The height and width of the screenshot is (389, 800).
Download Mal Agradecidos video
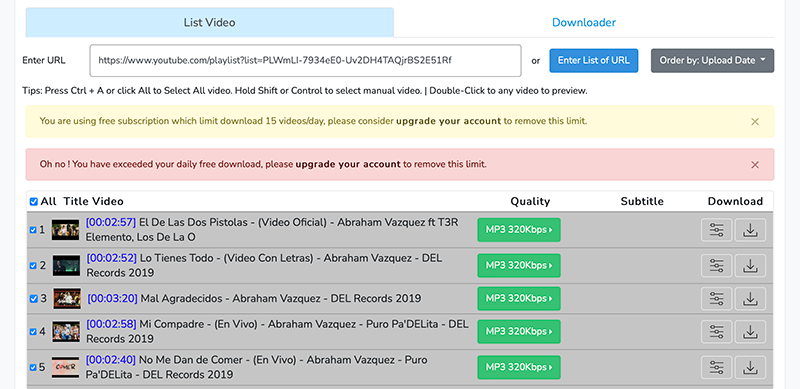click(750, 299)
